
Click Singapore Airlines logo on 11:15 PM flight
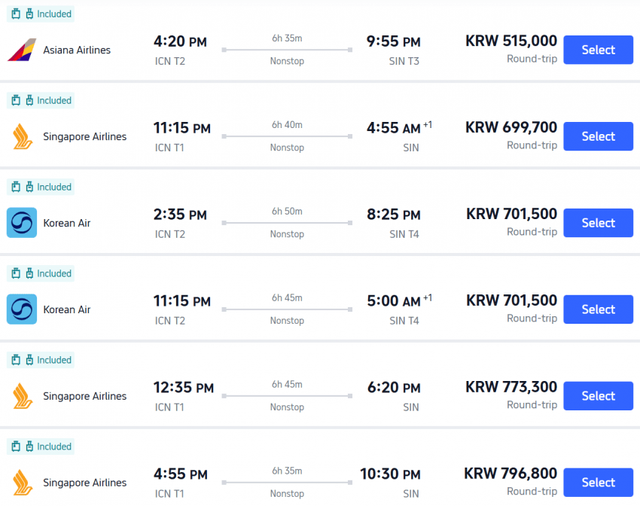(22, 136)
